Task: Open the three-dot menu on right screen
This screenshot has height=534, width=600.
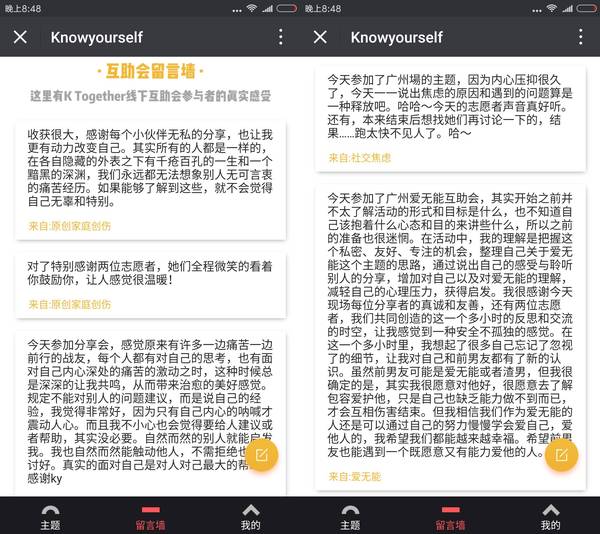Action: (581, 37)
